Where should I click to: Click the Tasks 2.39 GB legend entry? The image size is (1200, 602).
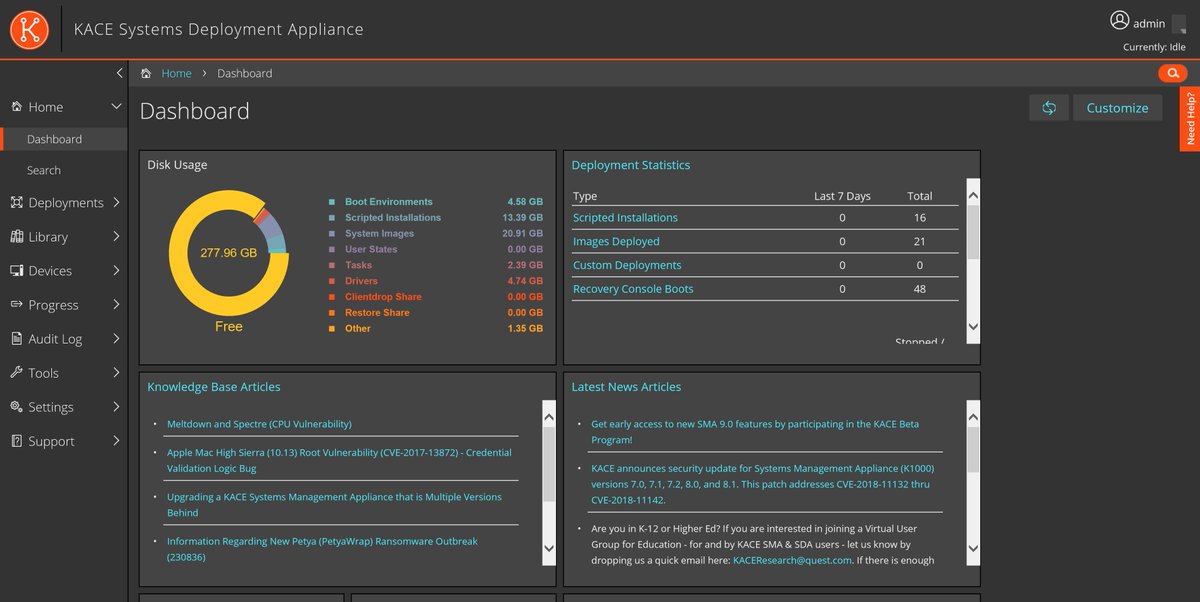pos(436,265)
